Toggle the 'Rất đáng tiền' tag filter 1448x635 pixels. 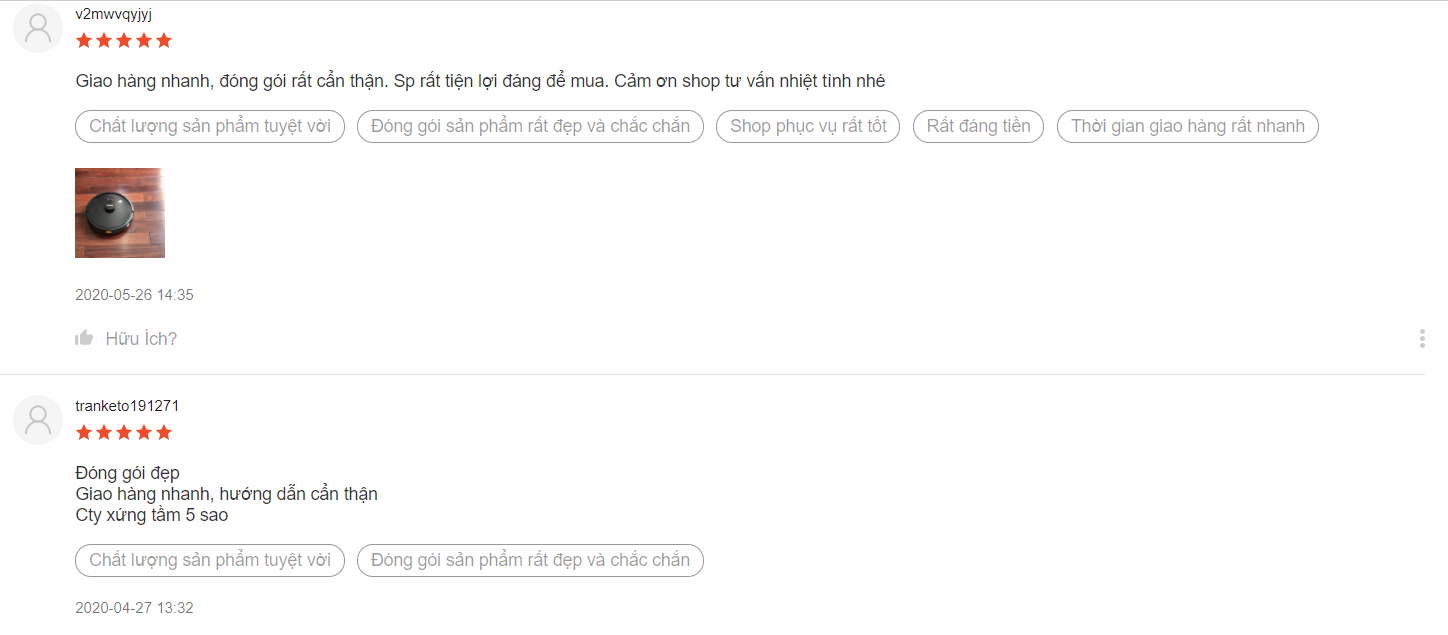point(977,126)
